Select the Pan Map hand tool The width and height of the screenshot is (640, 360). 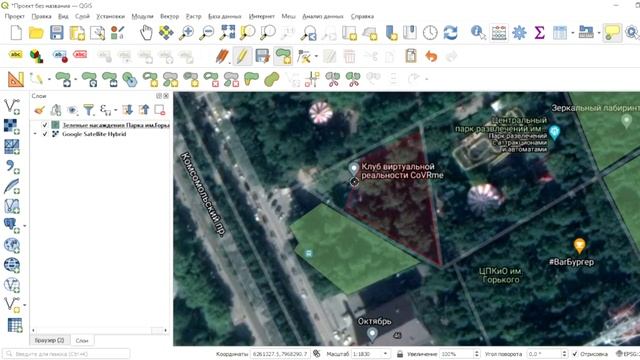pyautogui.click(x=146, y=33)
